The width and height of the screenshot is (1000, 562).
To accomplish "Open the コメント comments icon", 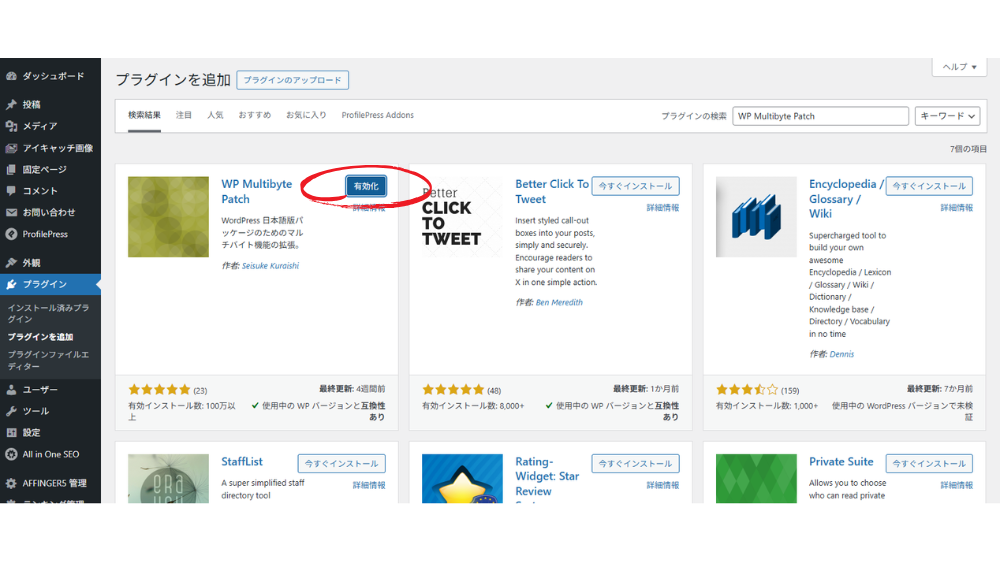I will click(11, 191).
